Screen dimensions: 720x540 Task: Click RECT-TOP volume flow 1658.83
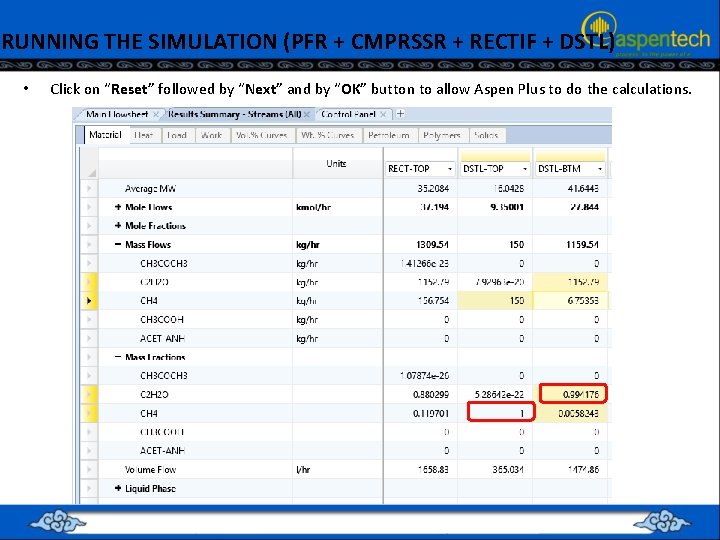tap(433, 470)
